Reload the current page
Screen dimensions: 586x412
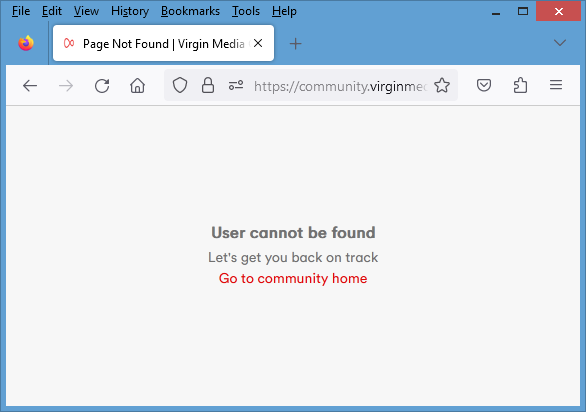[102, 86]
